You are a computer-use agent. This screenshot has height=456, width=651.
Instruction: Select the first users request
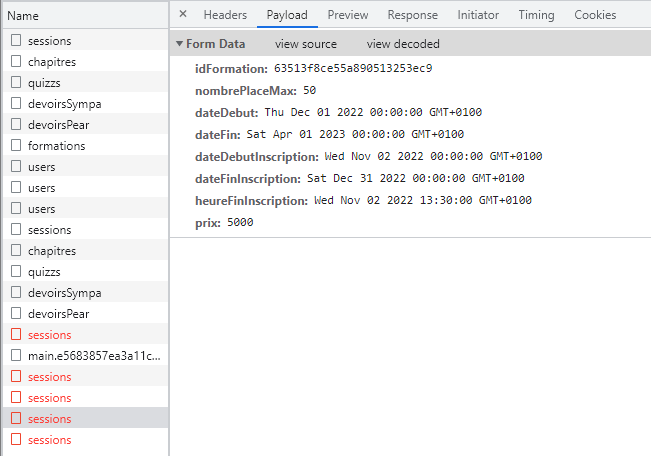[x=42, y=167]
